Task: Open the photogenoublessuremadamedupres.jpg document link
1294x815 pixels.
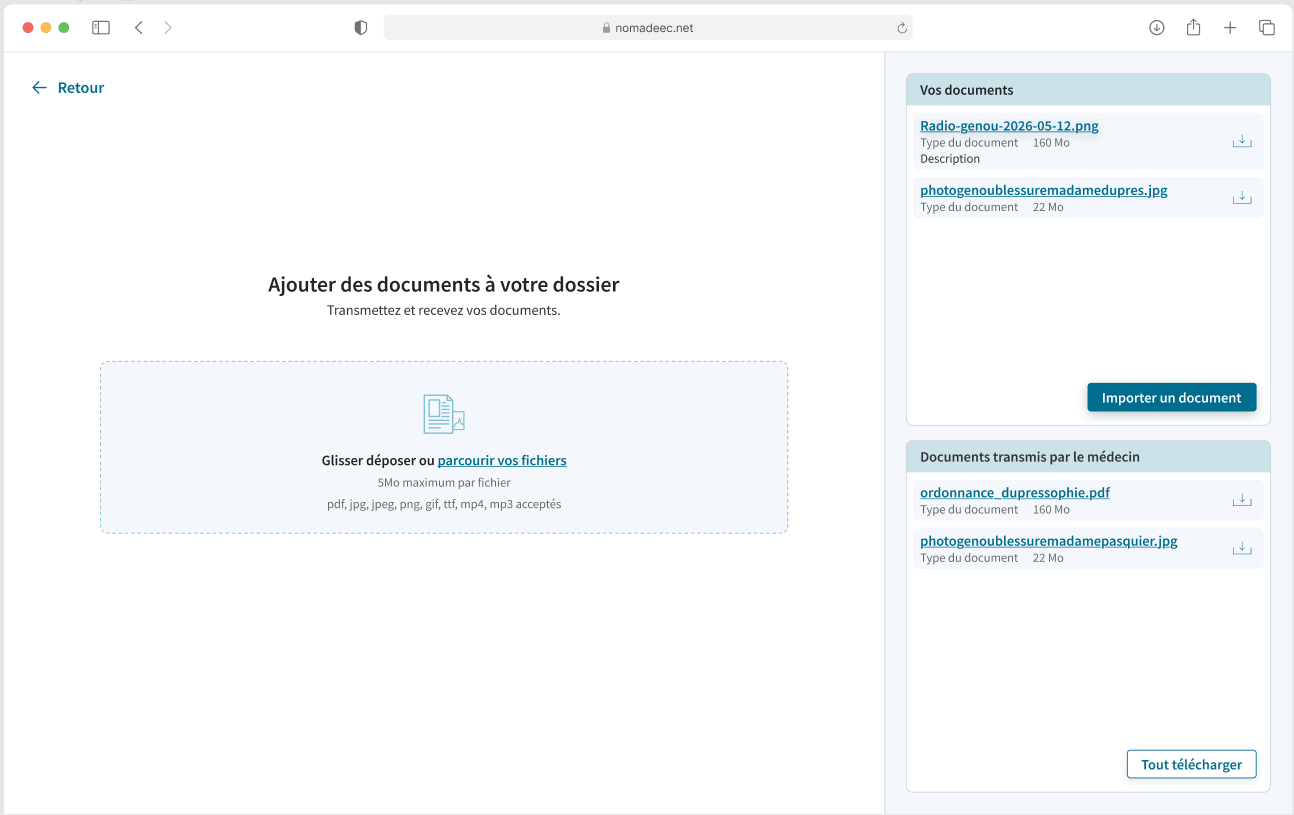Action: 1044,190
